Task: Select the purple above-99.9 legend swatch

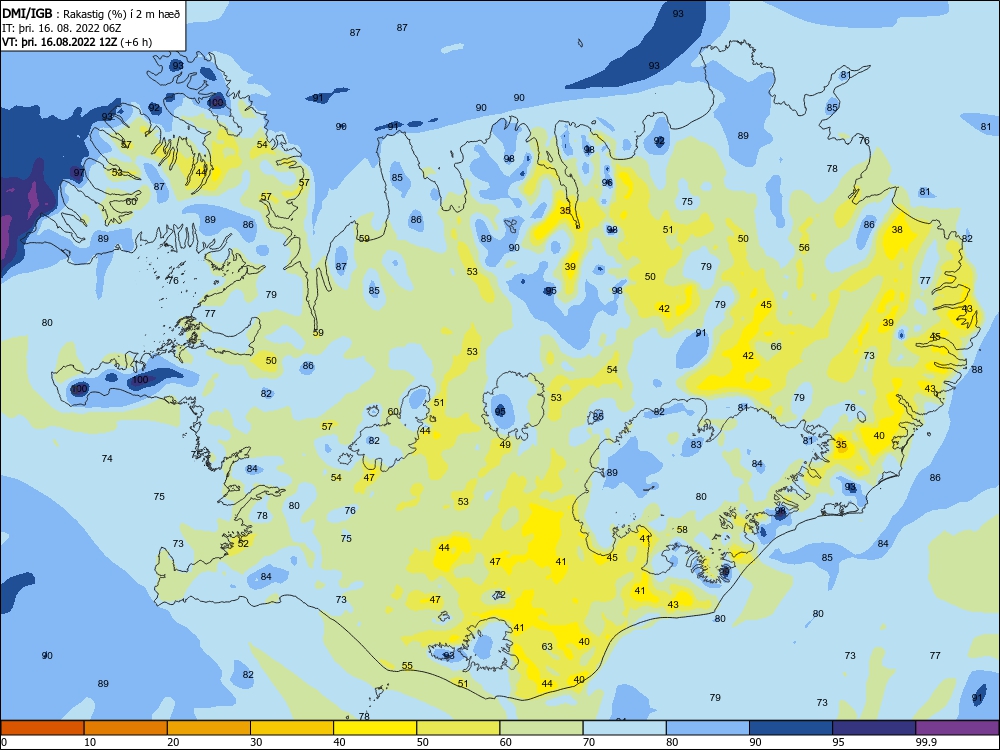Action: [957, 728]
